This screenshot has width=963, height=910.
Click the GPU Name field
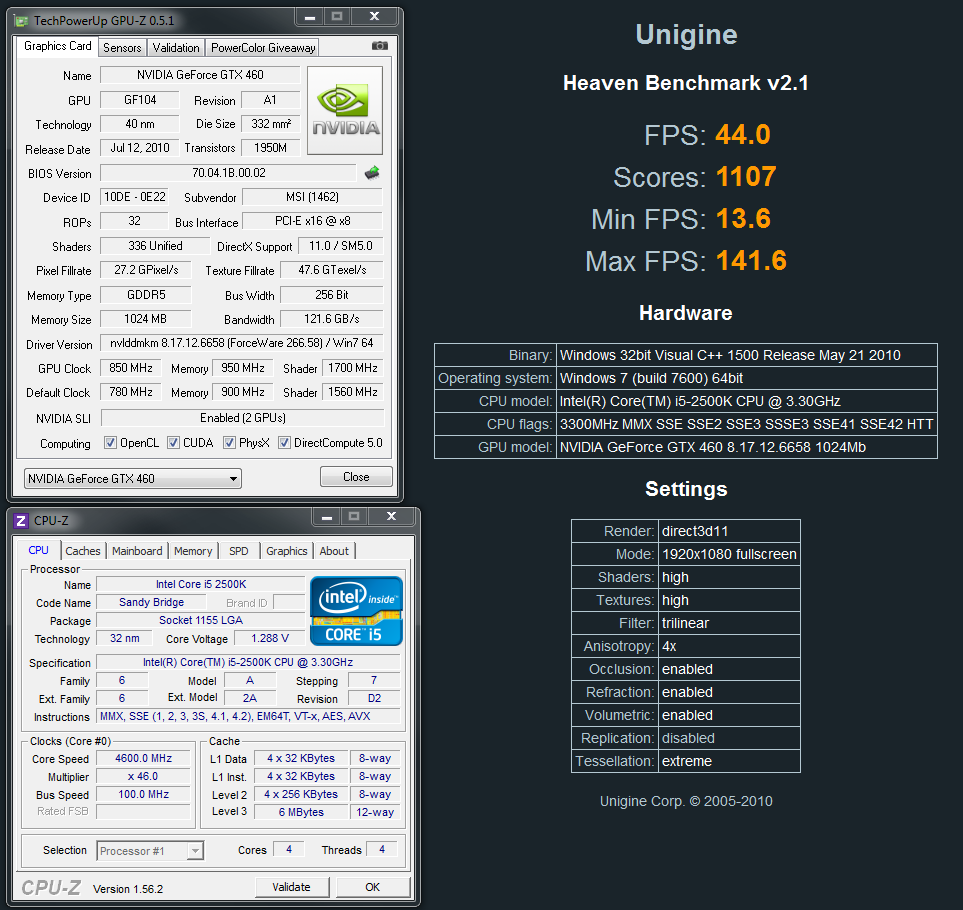point(200,75)
